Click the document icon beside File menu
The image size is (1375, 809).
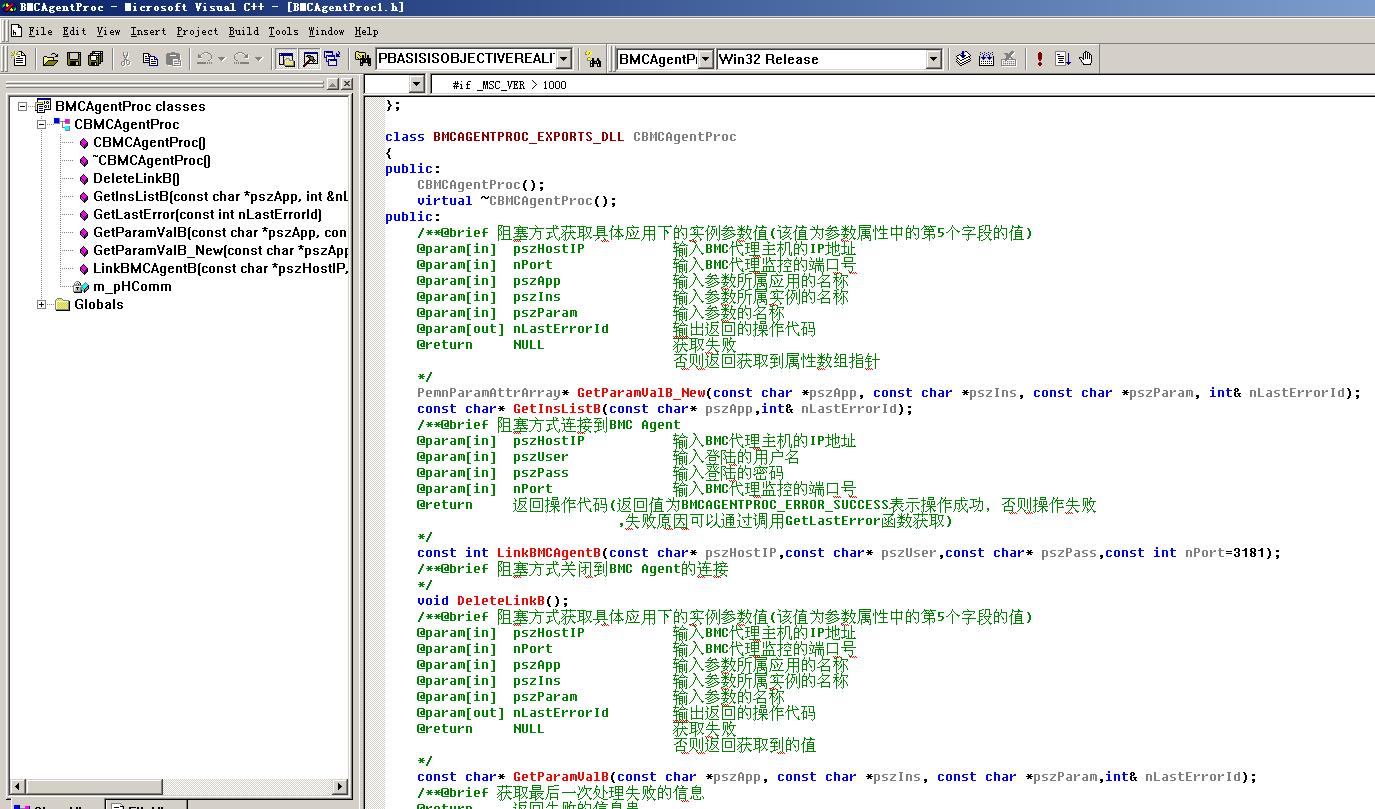click(x=16, y=31)
